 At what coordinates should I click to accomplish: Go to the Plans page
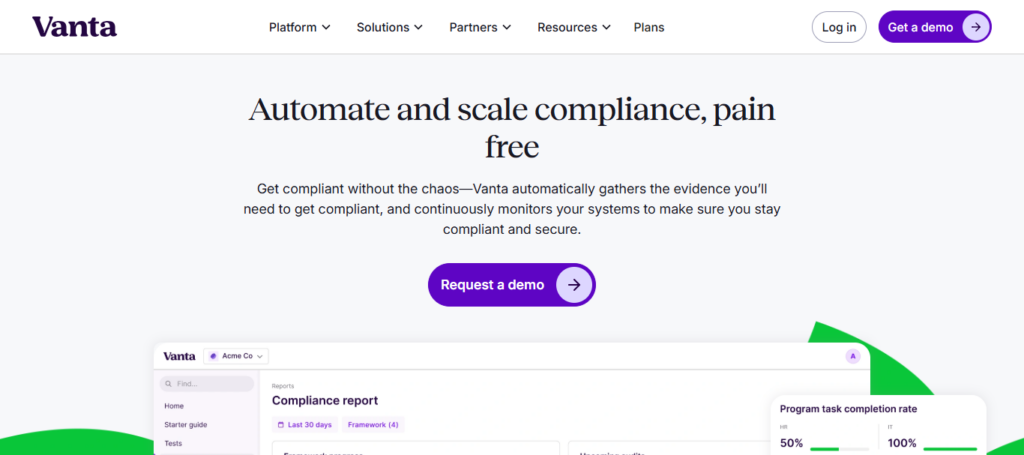(649, 27)
